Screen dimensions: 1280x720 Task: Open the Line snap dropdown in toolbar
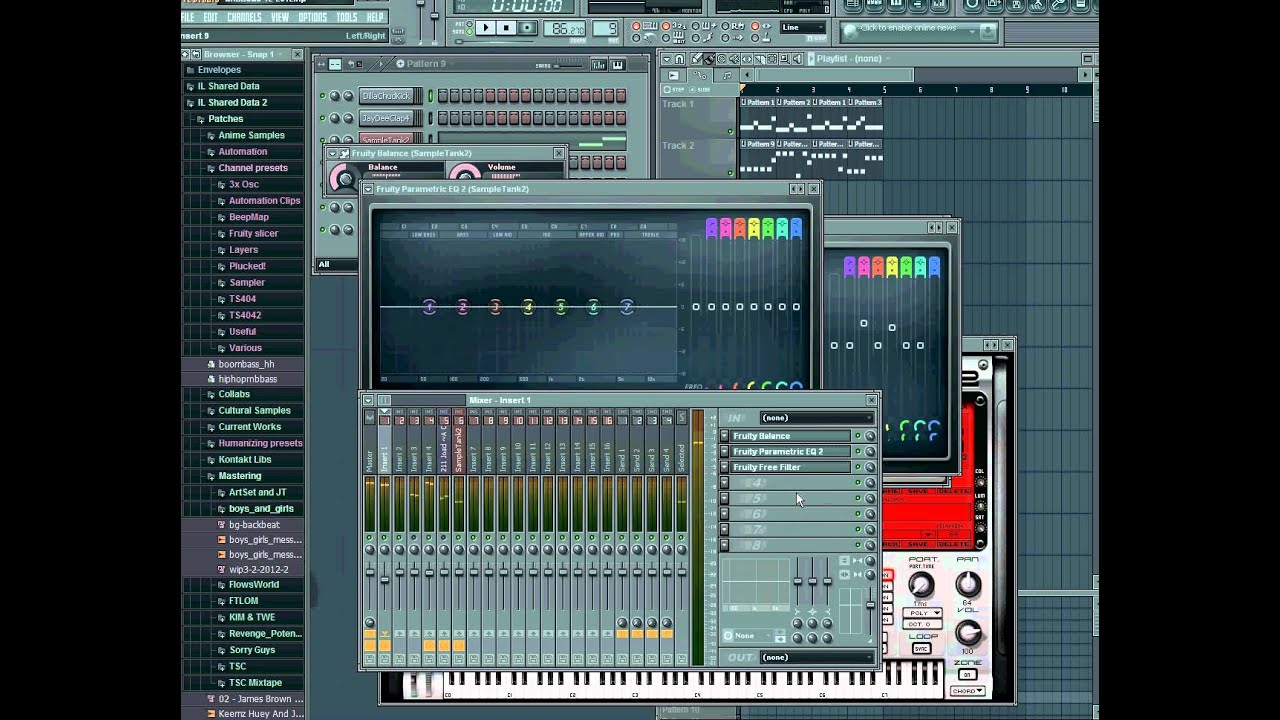(x=803, y=27)
